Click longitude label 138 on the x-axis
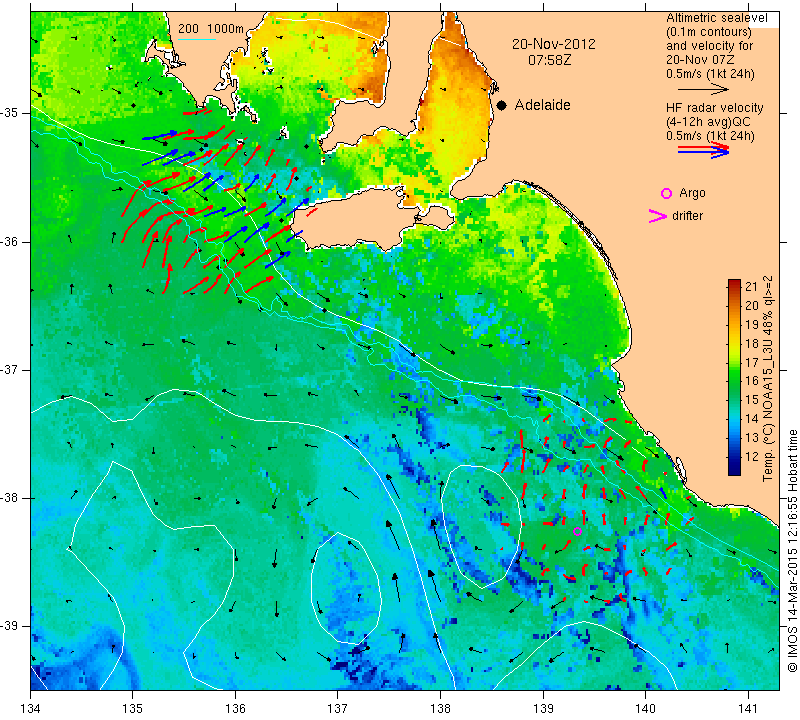 (x=440, y=709)
